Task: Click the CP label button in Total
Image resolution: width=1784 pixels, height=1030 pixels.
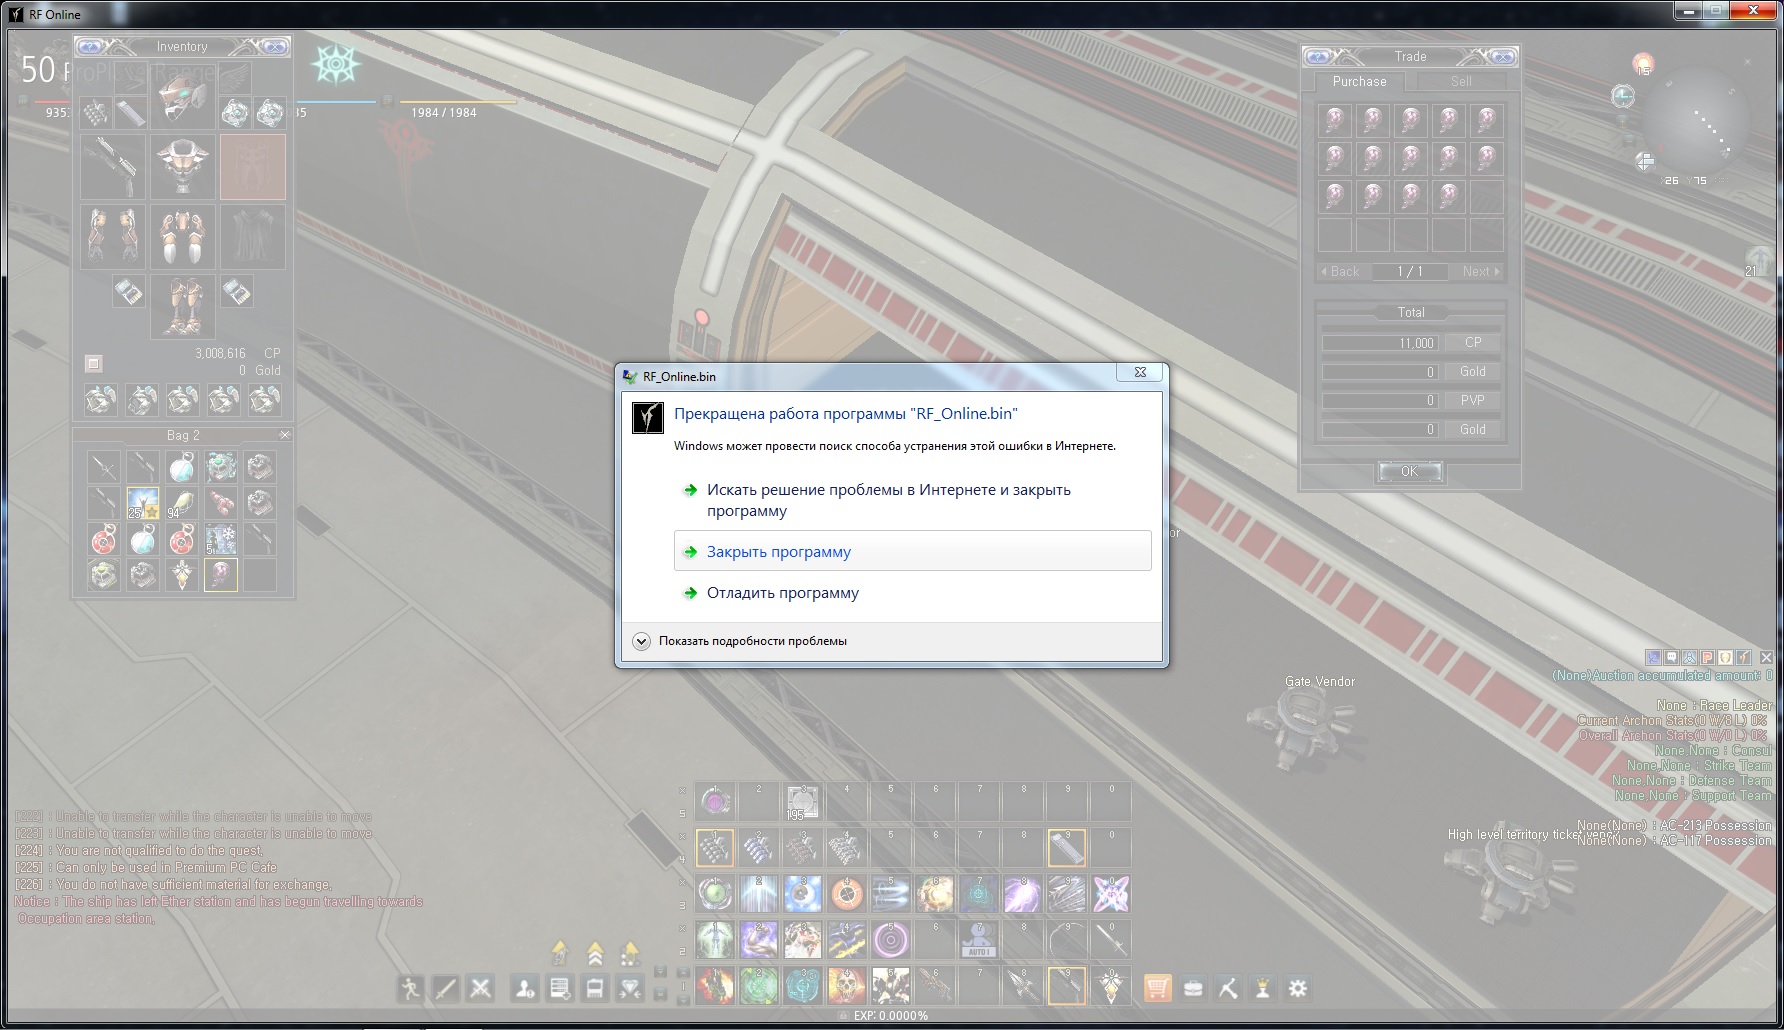Action: pyautogui.click(x=1473, y=342)
